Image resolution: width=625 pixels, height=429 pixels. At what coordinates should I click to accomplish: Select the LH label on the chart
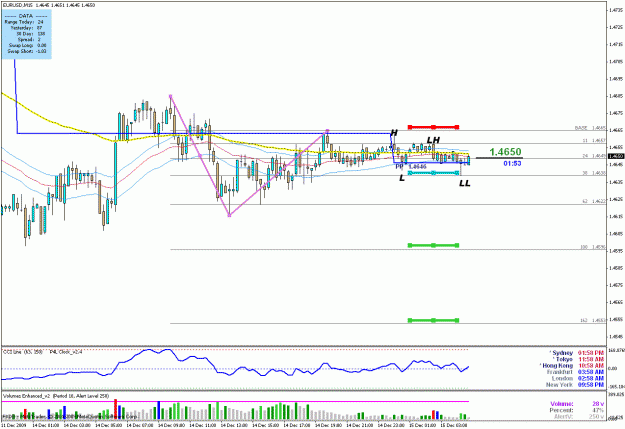tap(433, 140)
